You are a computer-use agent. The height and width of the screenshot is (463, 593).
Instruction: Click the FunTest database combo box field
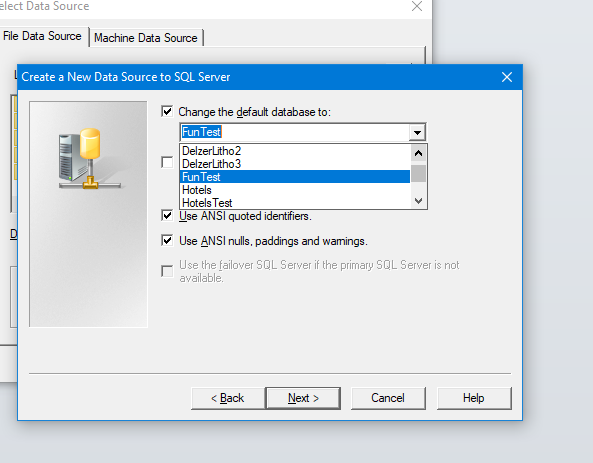295,132
